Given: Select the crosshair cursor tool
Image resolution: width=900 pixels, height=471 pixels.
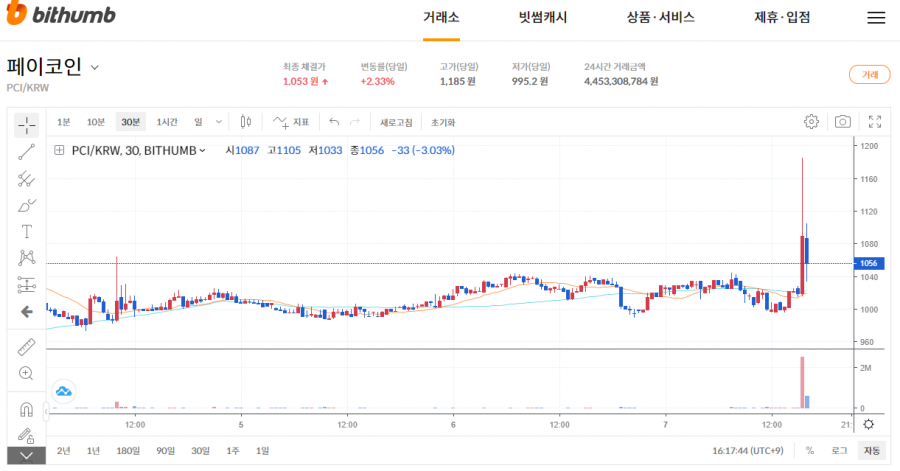Looking at the screenshot, I should click(x=26, y=124).
